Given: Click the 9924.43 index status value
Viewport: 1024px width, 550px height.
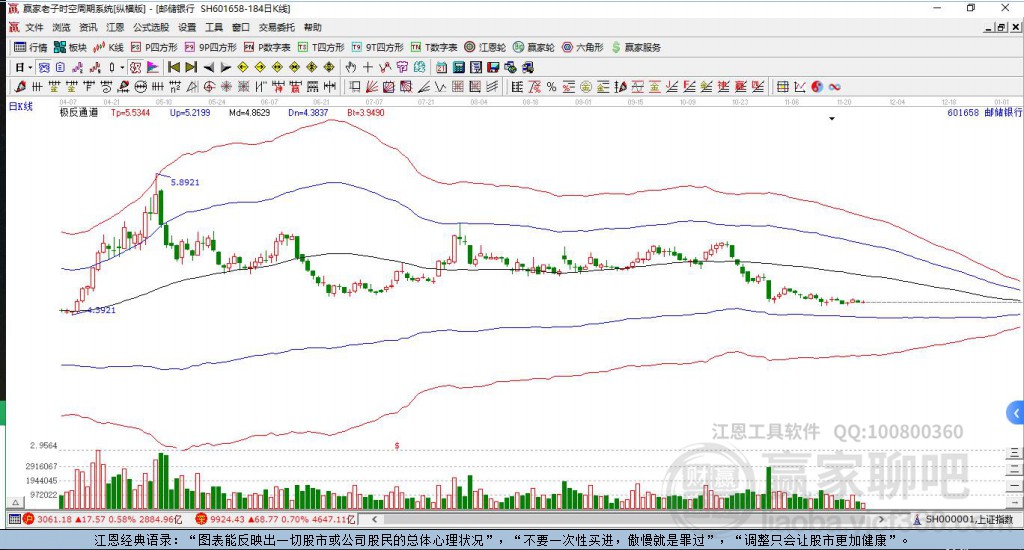Looking at the screenshot, I should point(228,519).
